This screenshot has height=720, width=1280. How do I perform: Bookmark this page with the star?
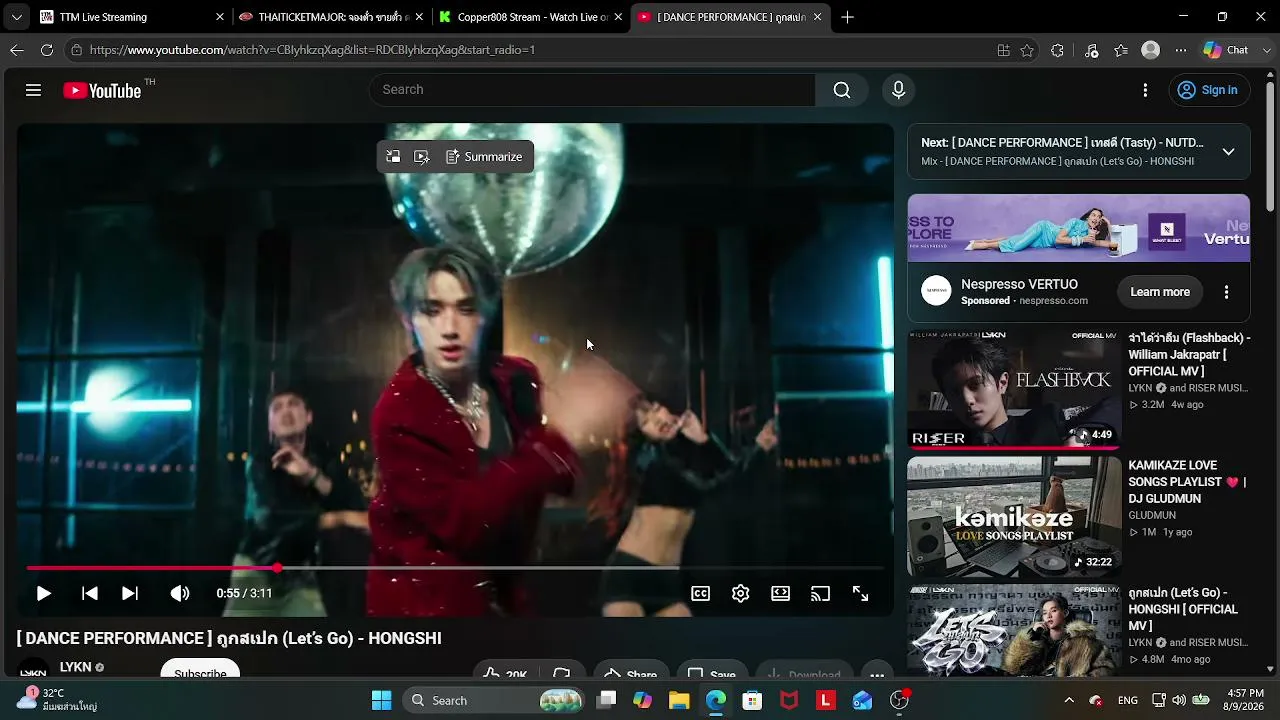(x=1027, y=50)
